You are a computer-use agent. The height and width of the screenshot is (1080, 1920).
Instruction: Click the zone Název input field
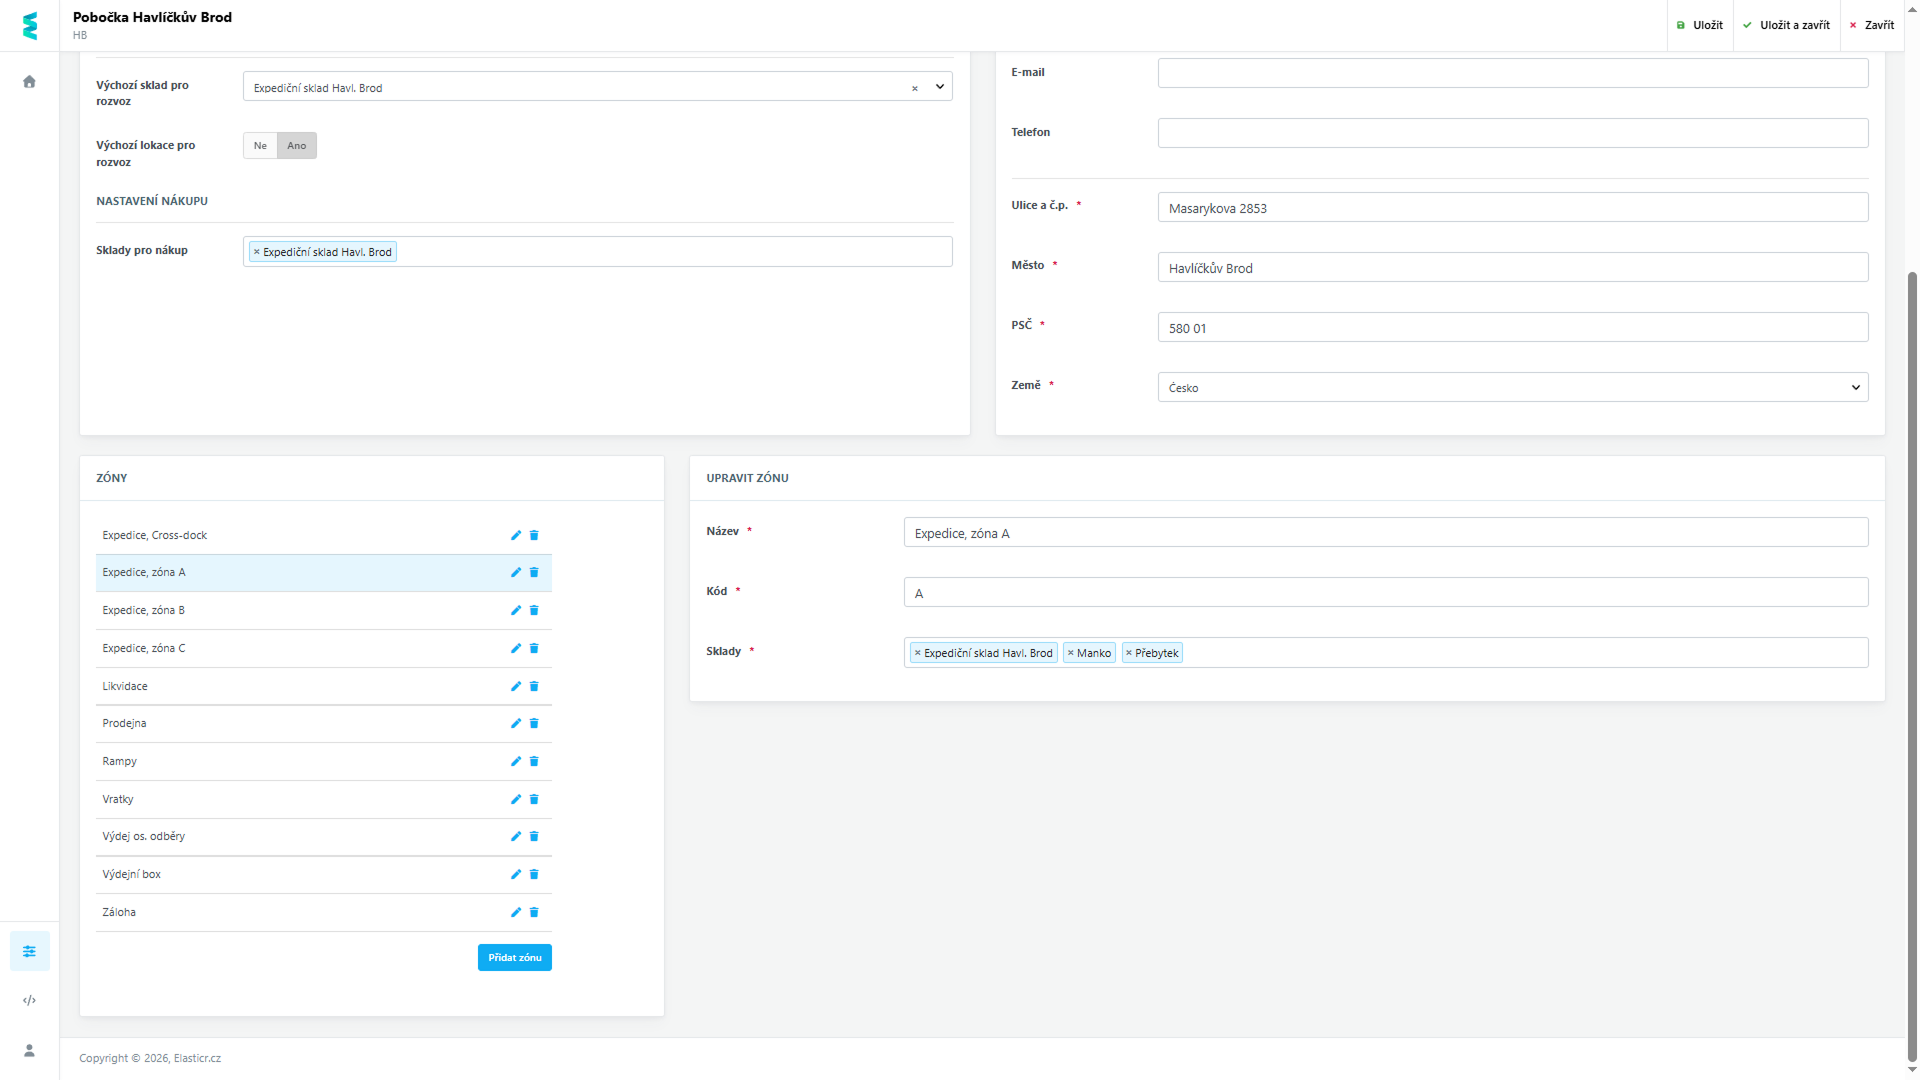1386,532
